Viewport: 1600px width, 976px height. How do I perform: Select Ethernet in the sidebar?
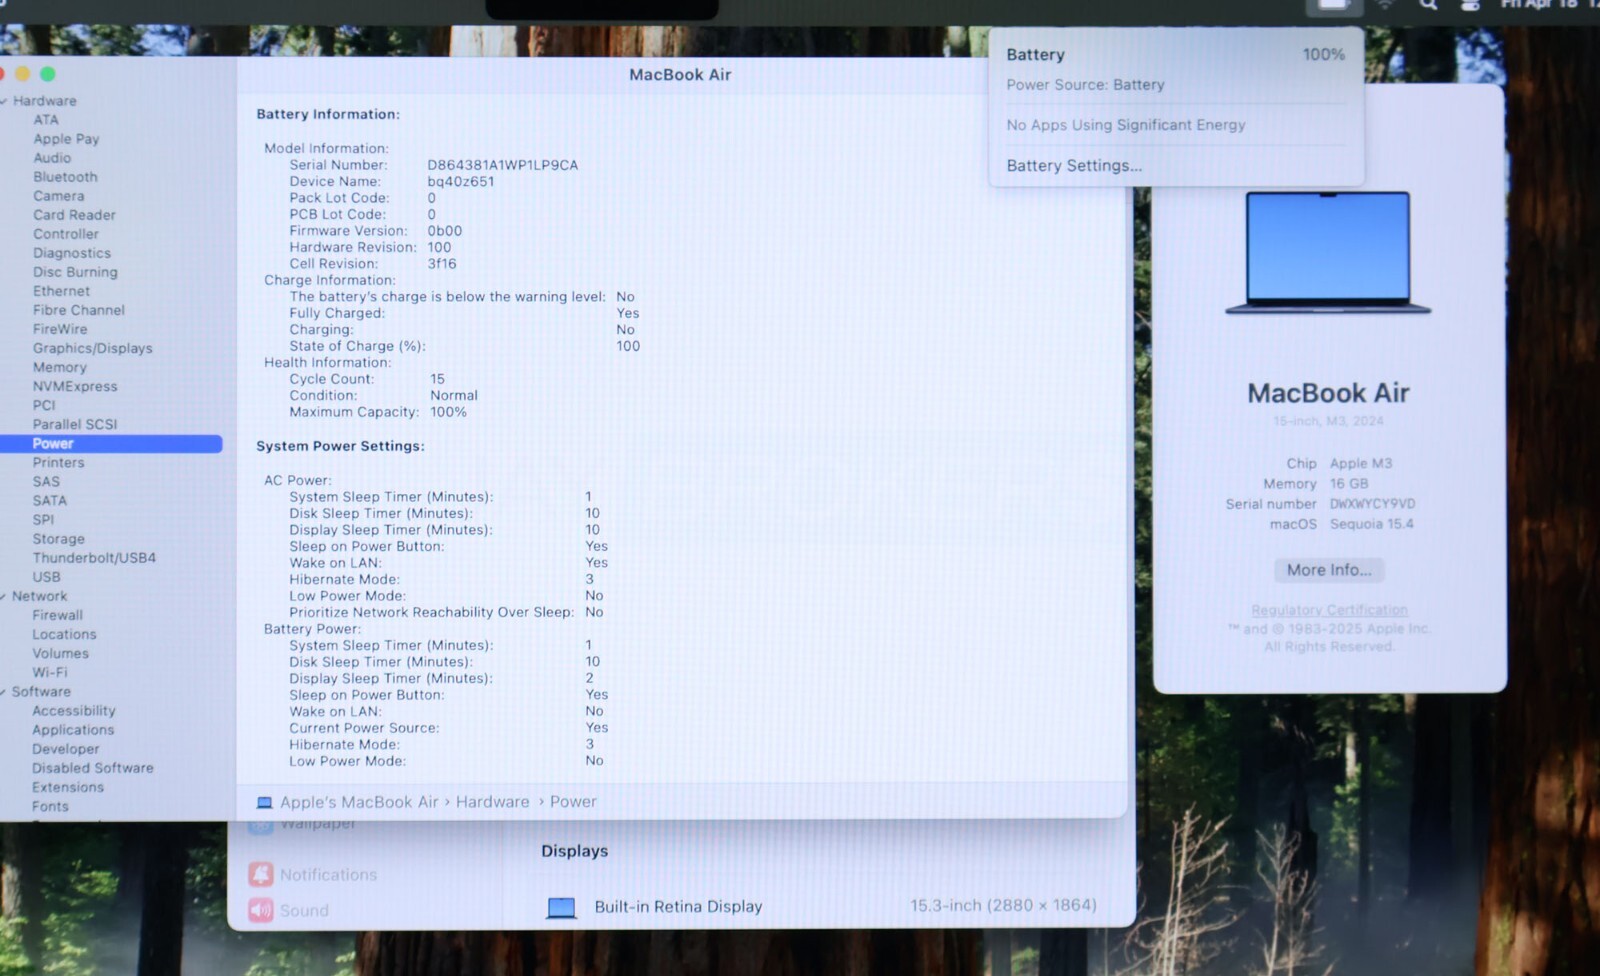coord(61,291)
